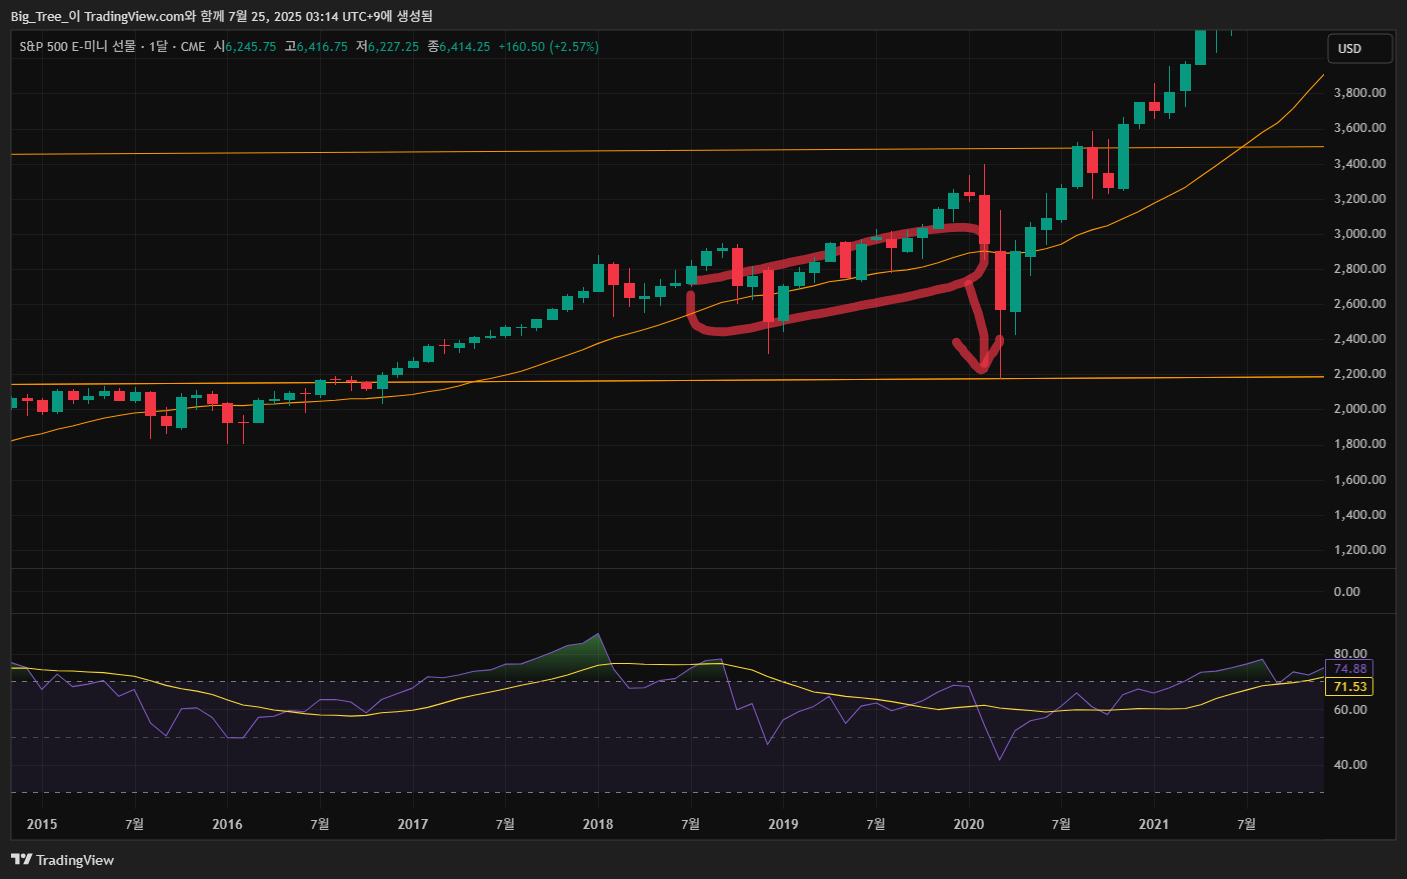Click the RSI 80.00 scale label
Screen dimensions: 1407x879
pyautogui.click(x=1350, y=654)
